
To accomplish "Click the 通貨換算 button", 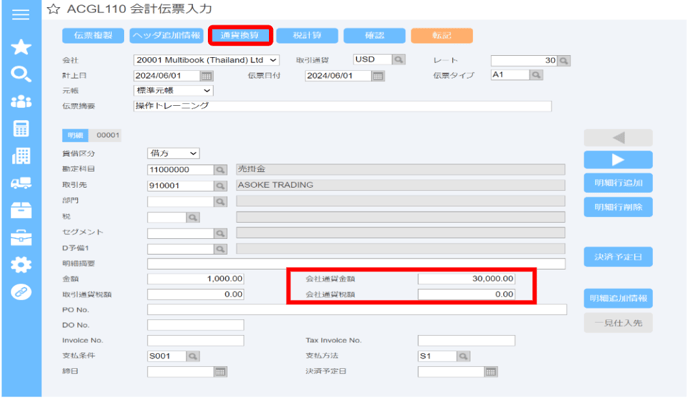I will 240,36.
